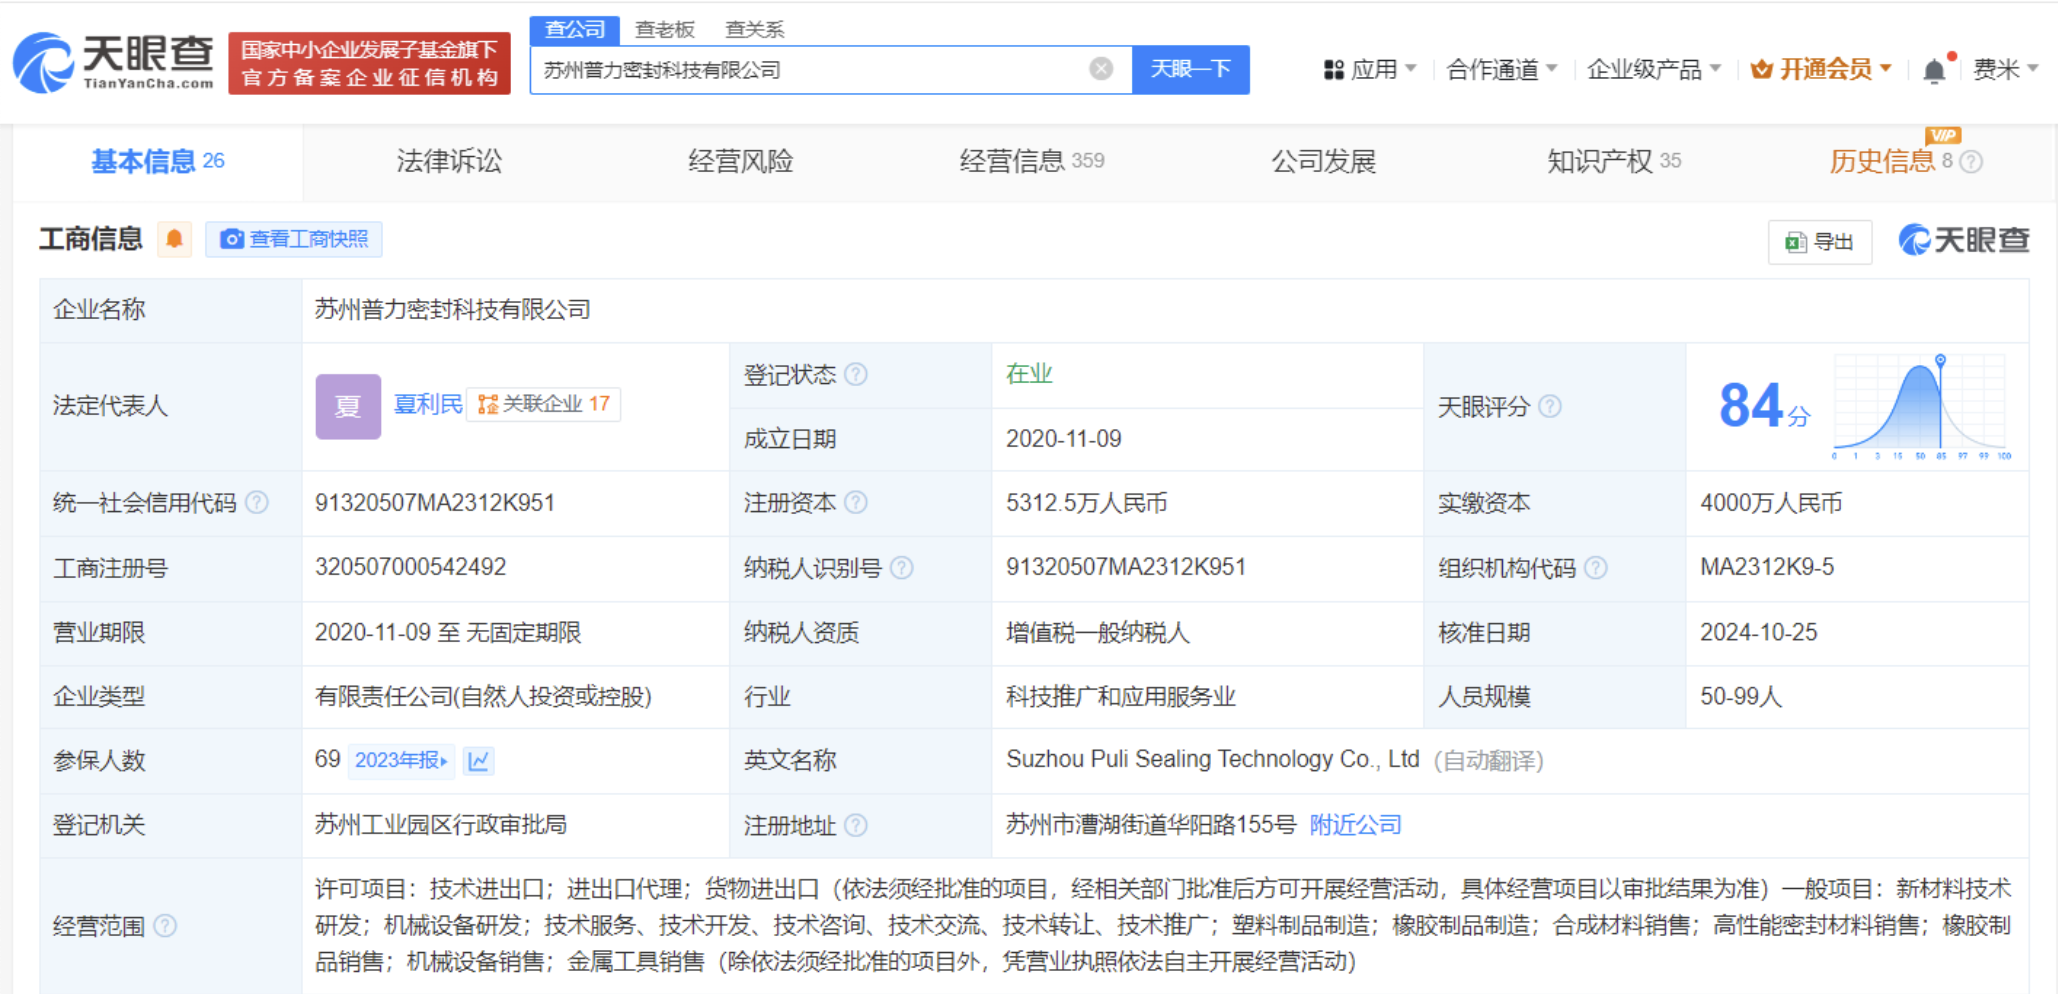Click help icon beside 统一社会信用代码
The image size is (2058, 994).
(x=257, y=503)
